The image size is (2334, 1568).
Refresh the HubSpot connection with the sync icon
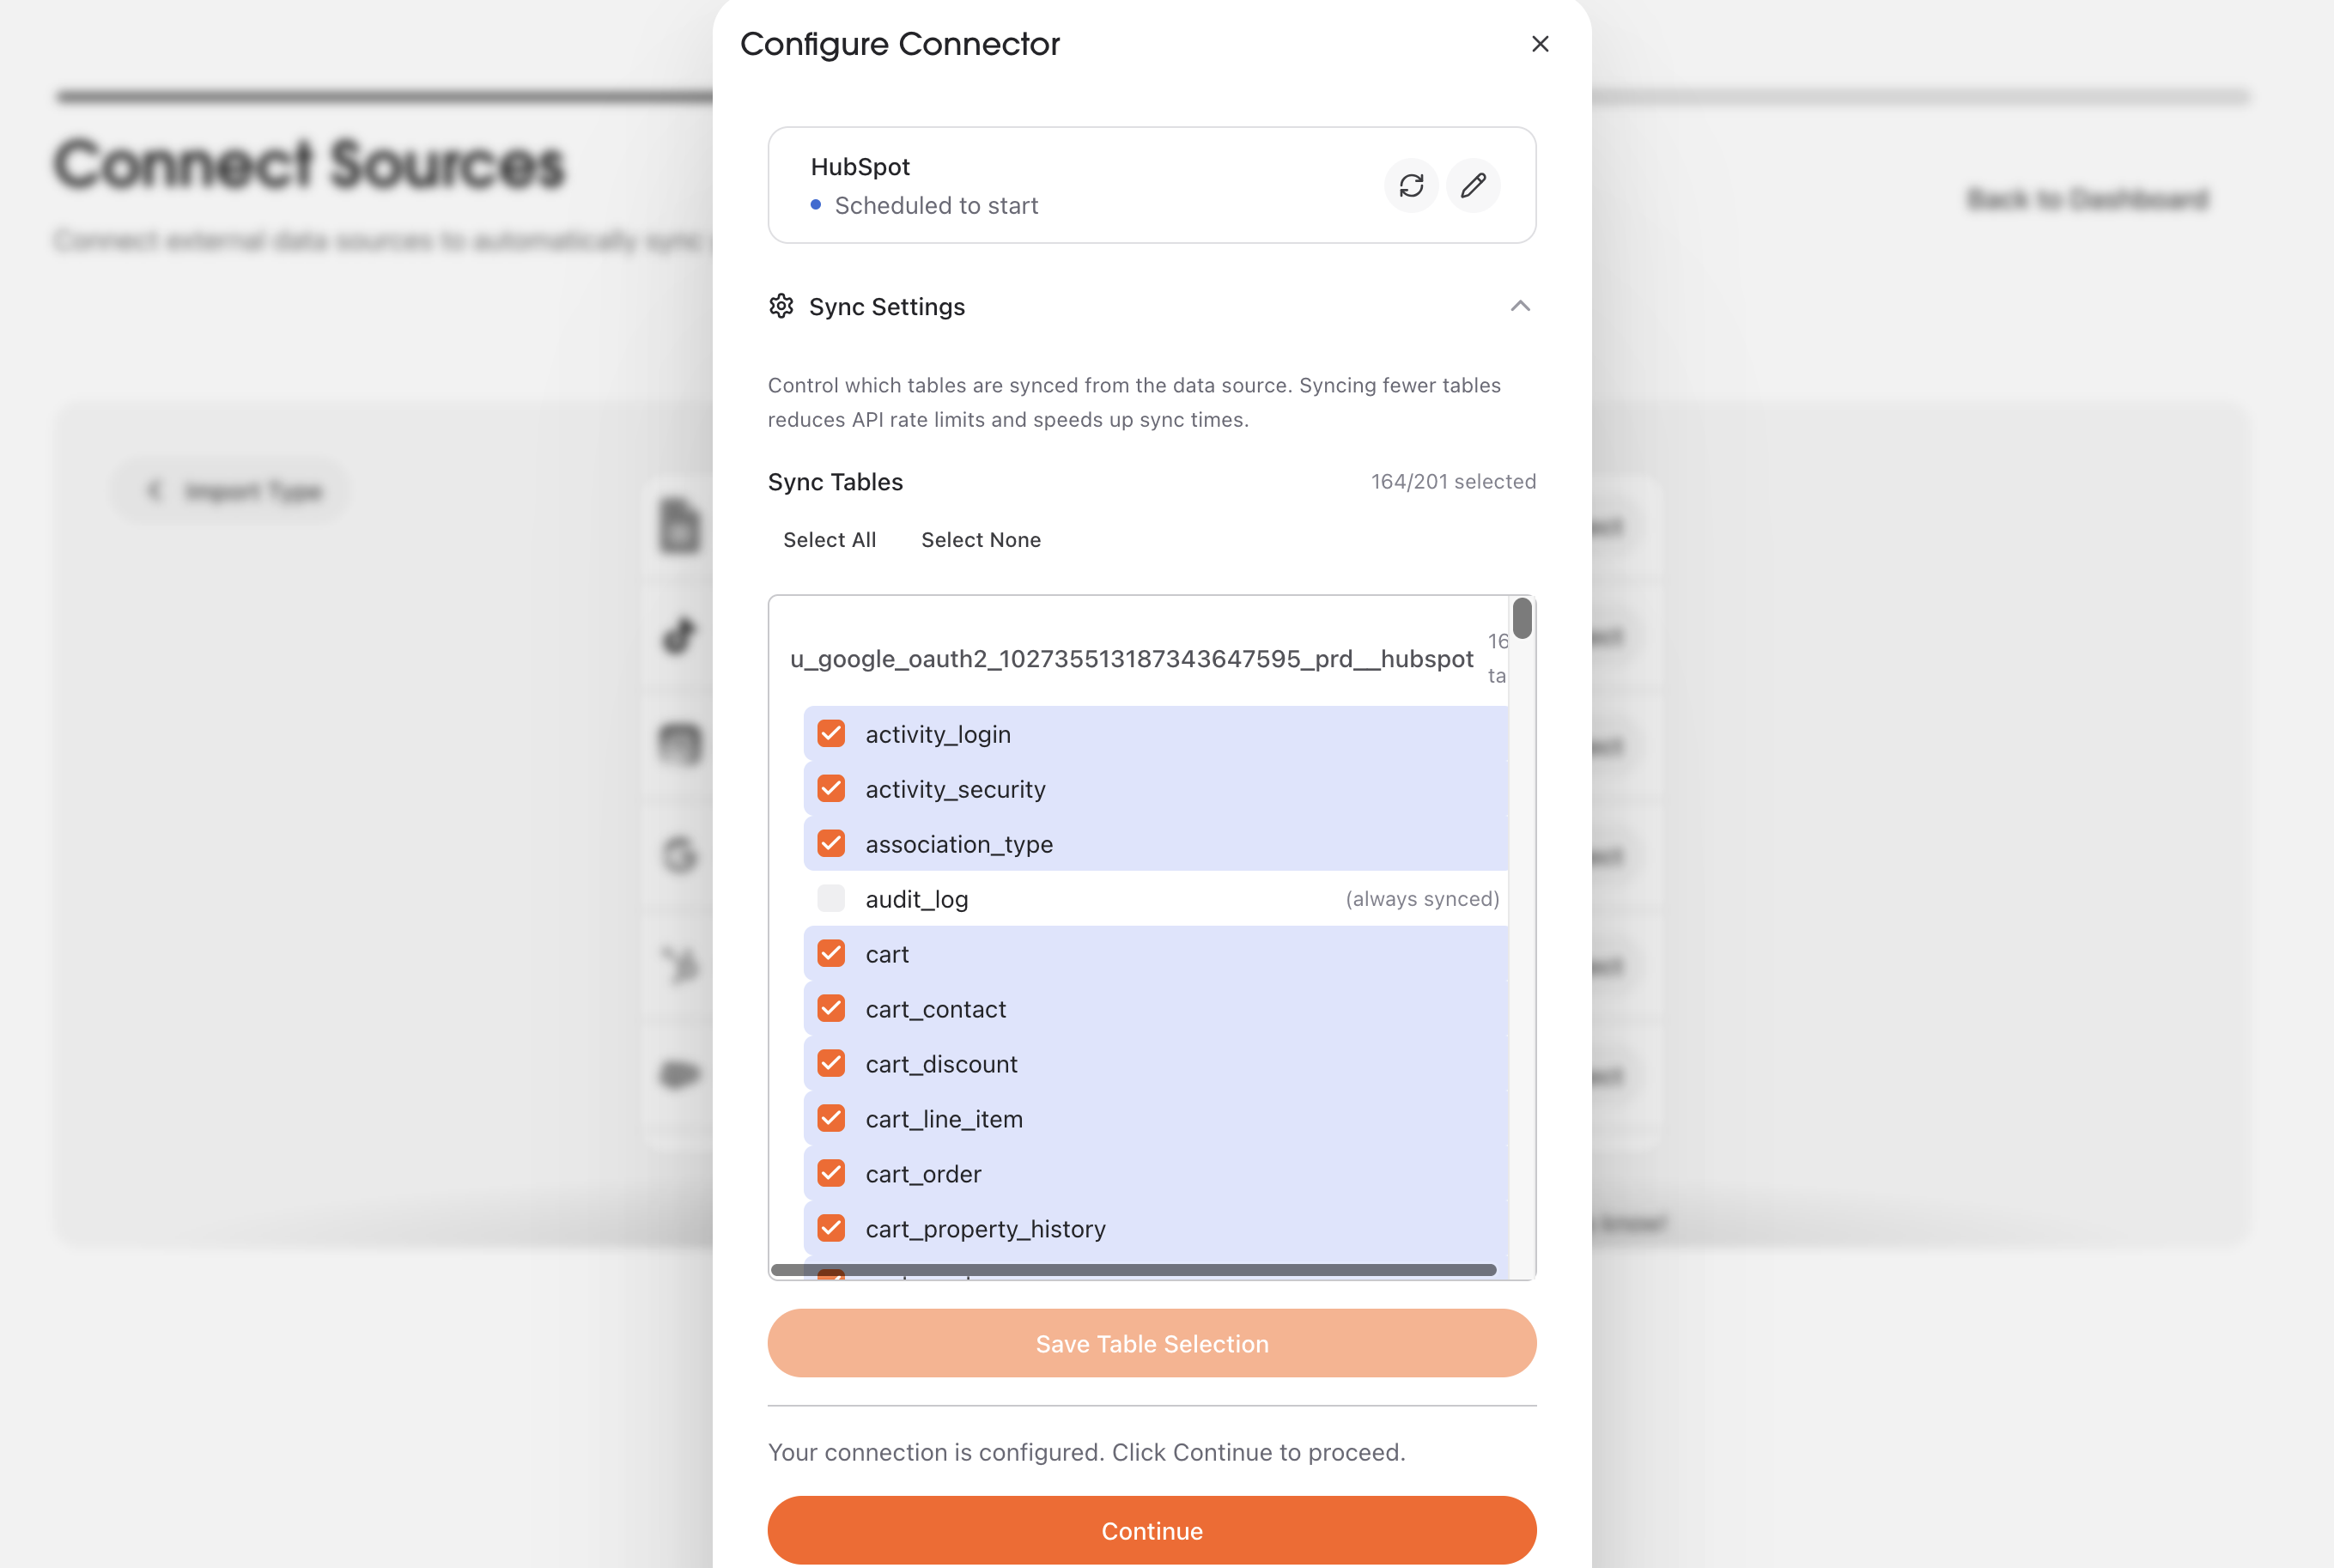1411,186
